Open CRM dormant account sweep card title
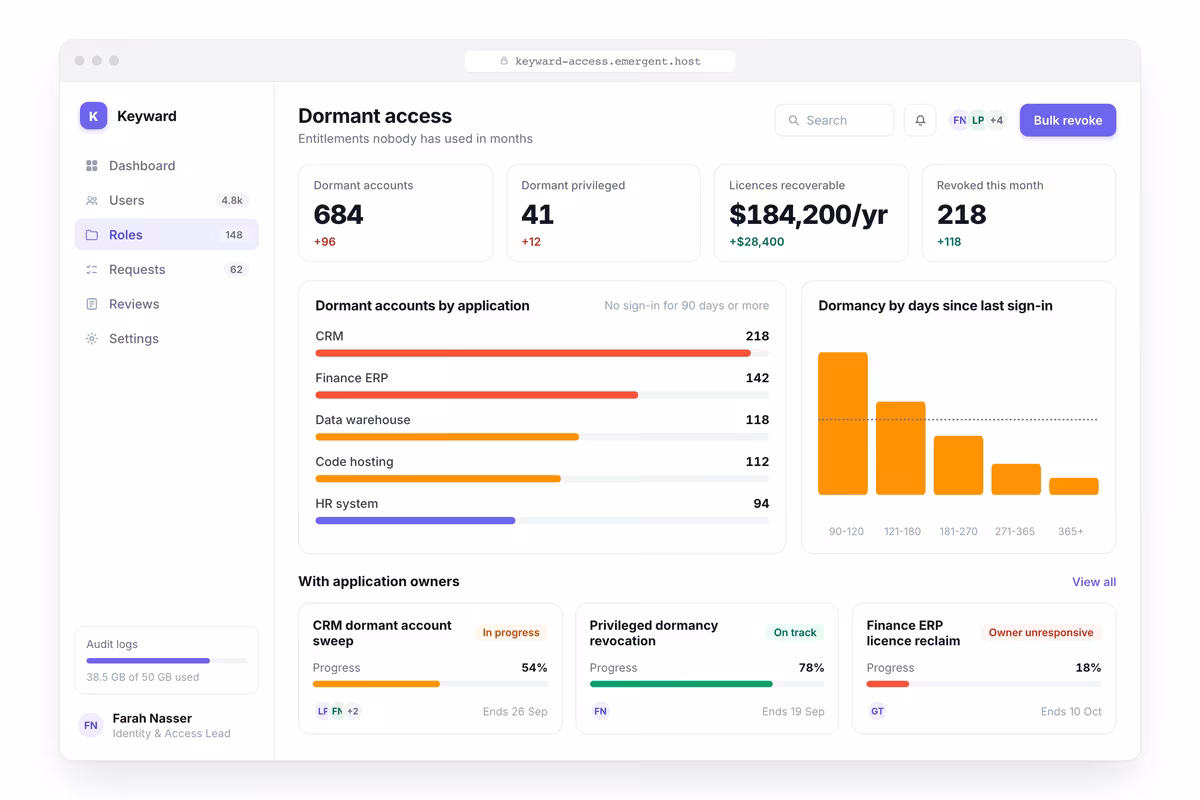The height and width of the screenshot is (800, 1200). (382, 633)
